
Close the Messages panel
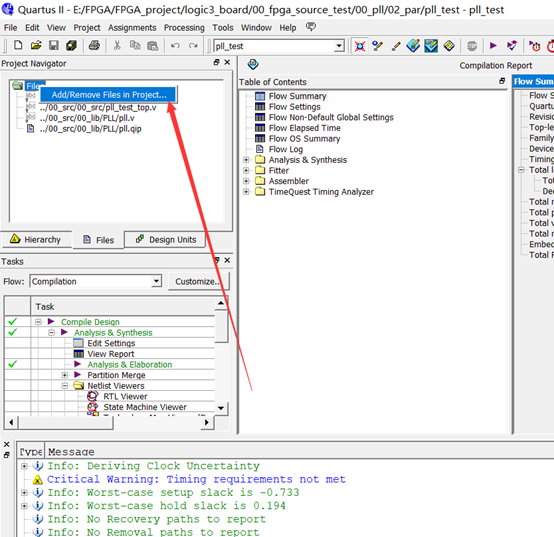pos(6,444)
